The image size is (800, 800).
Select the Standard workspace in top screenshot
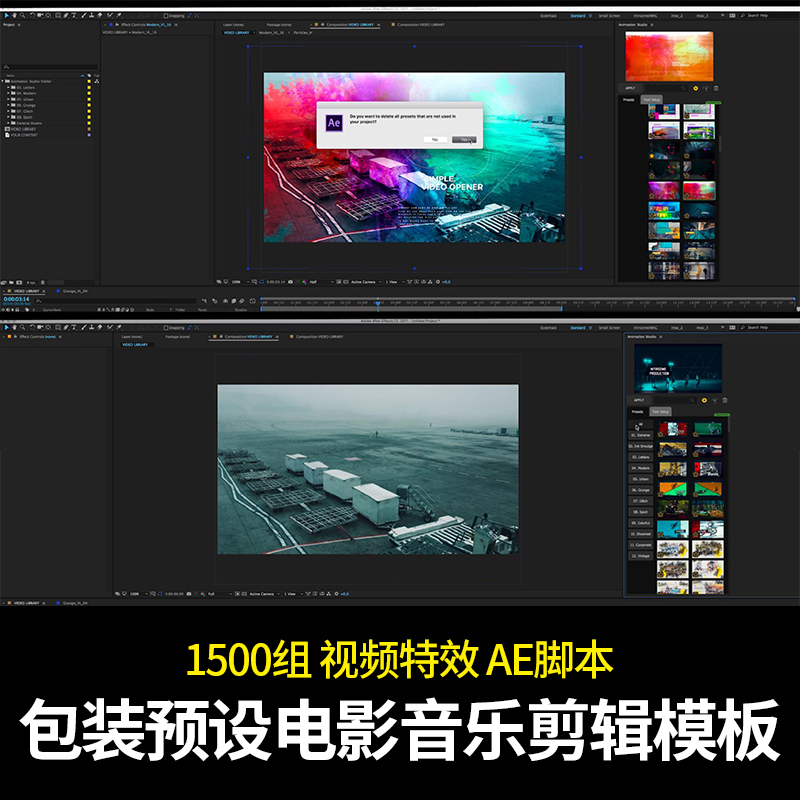[578, 16]
